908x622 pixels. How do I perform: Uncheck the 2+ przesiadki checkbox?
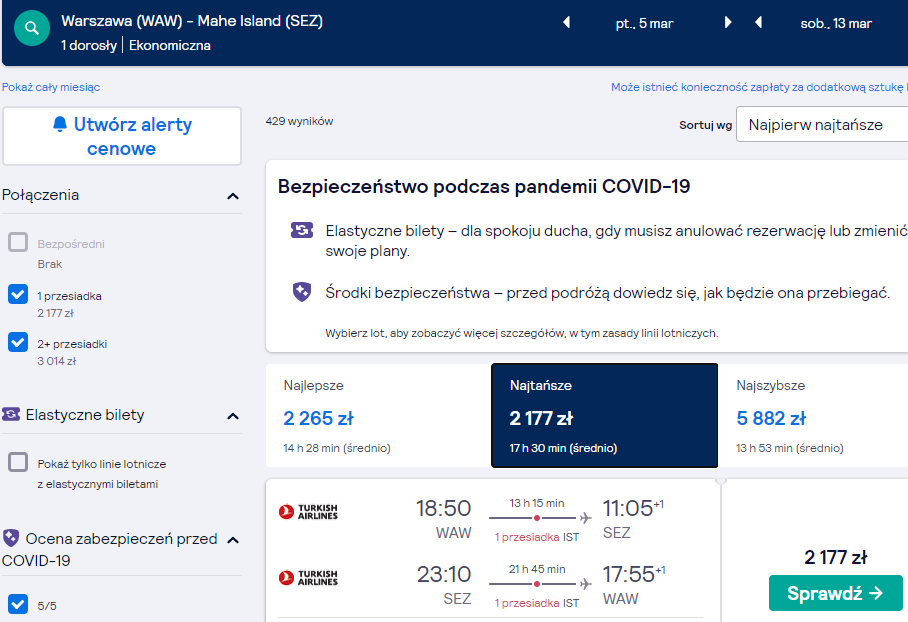pos(18,342)
